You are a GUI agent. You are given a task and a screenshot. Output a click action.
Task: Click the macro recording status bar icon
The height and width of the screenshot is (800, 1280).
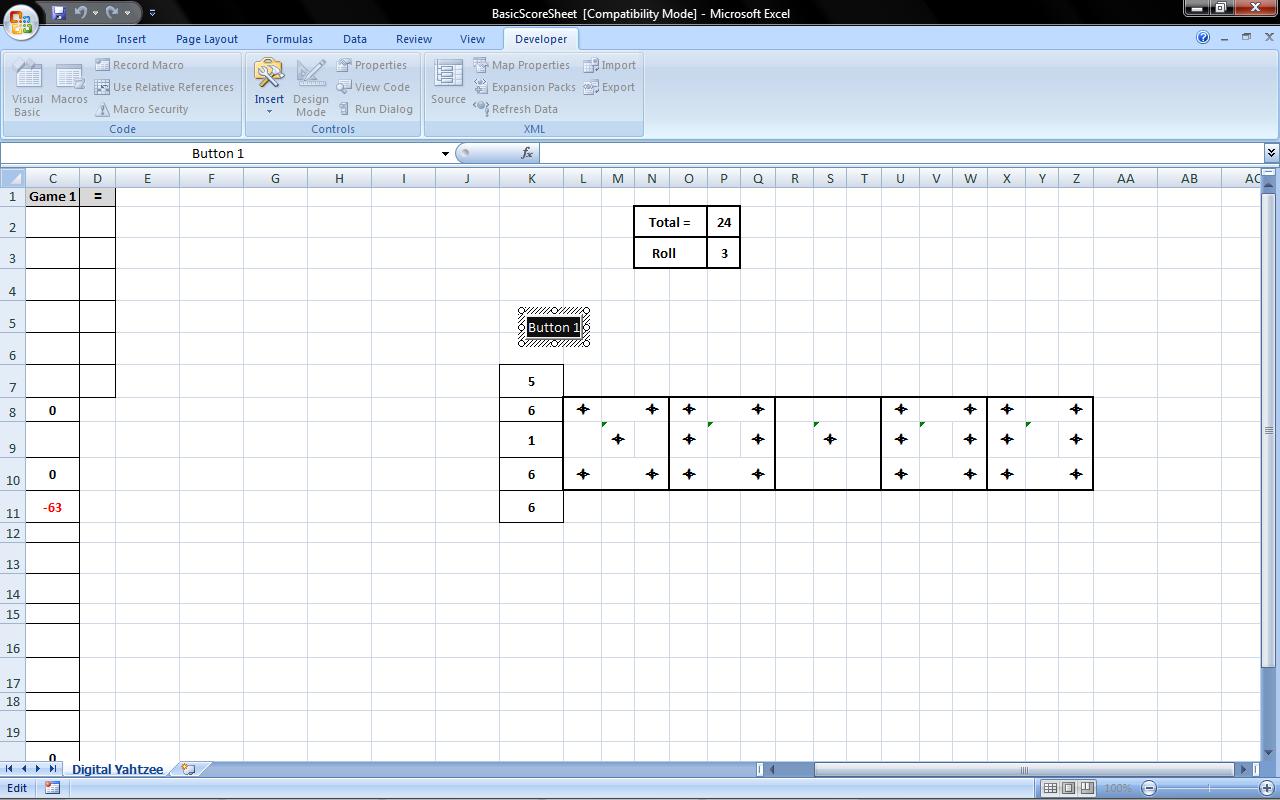(52, 788)
